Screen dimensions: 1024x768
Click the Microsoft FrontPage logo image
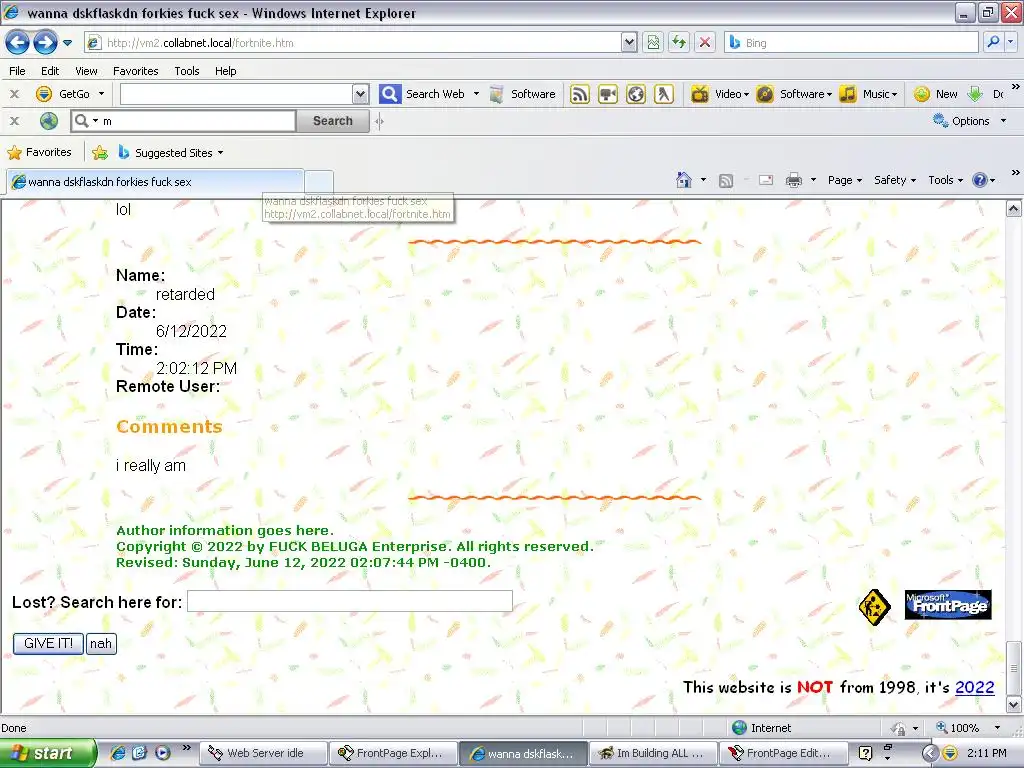tap(948, 605)
